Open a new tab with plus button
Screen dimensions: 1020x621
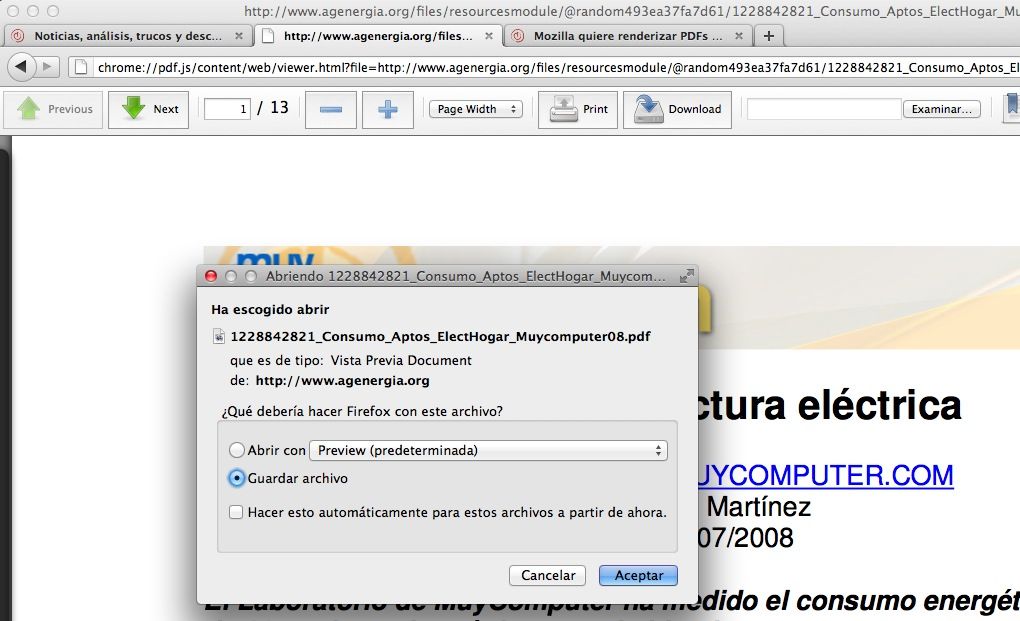[x=768, y=36]
